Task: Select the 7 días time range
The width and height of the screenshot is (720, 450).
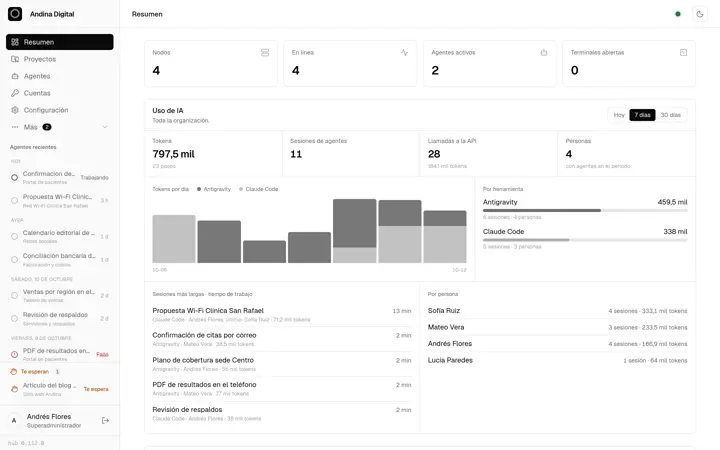Action: pyautogui.click(x=642, y=115)
